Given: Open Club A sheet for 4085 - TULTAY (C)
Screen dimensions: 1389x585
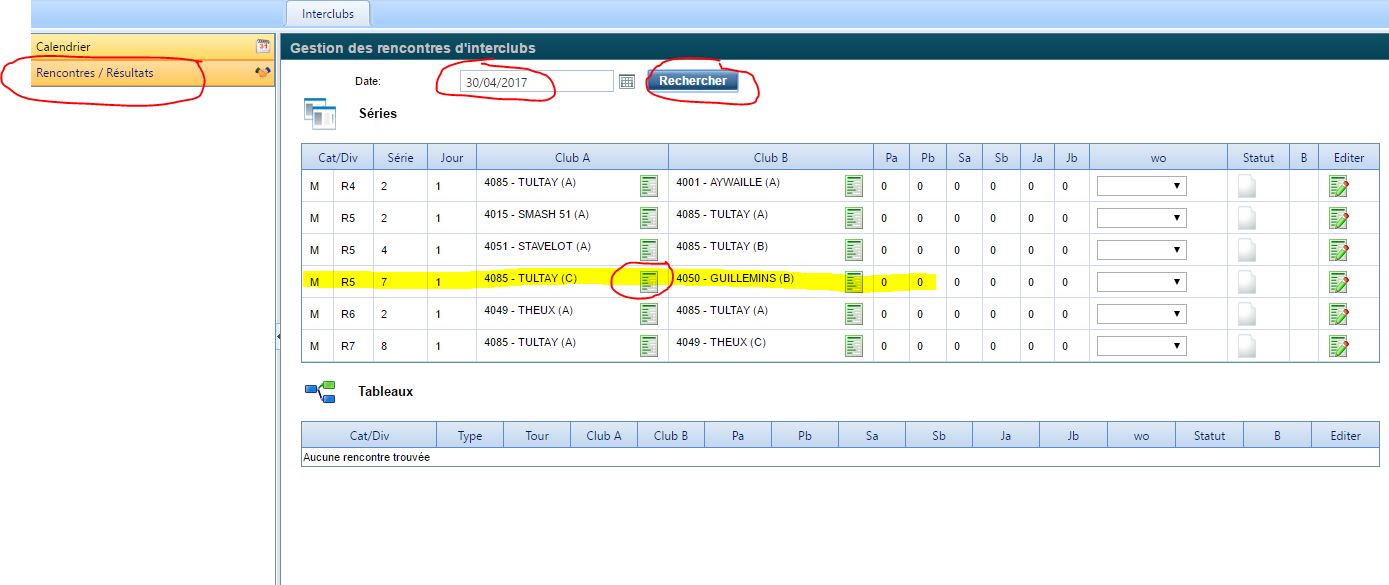Looking at the screenshot, I should click(x=649, y=282).
